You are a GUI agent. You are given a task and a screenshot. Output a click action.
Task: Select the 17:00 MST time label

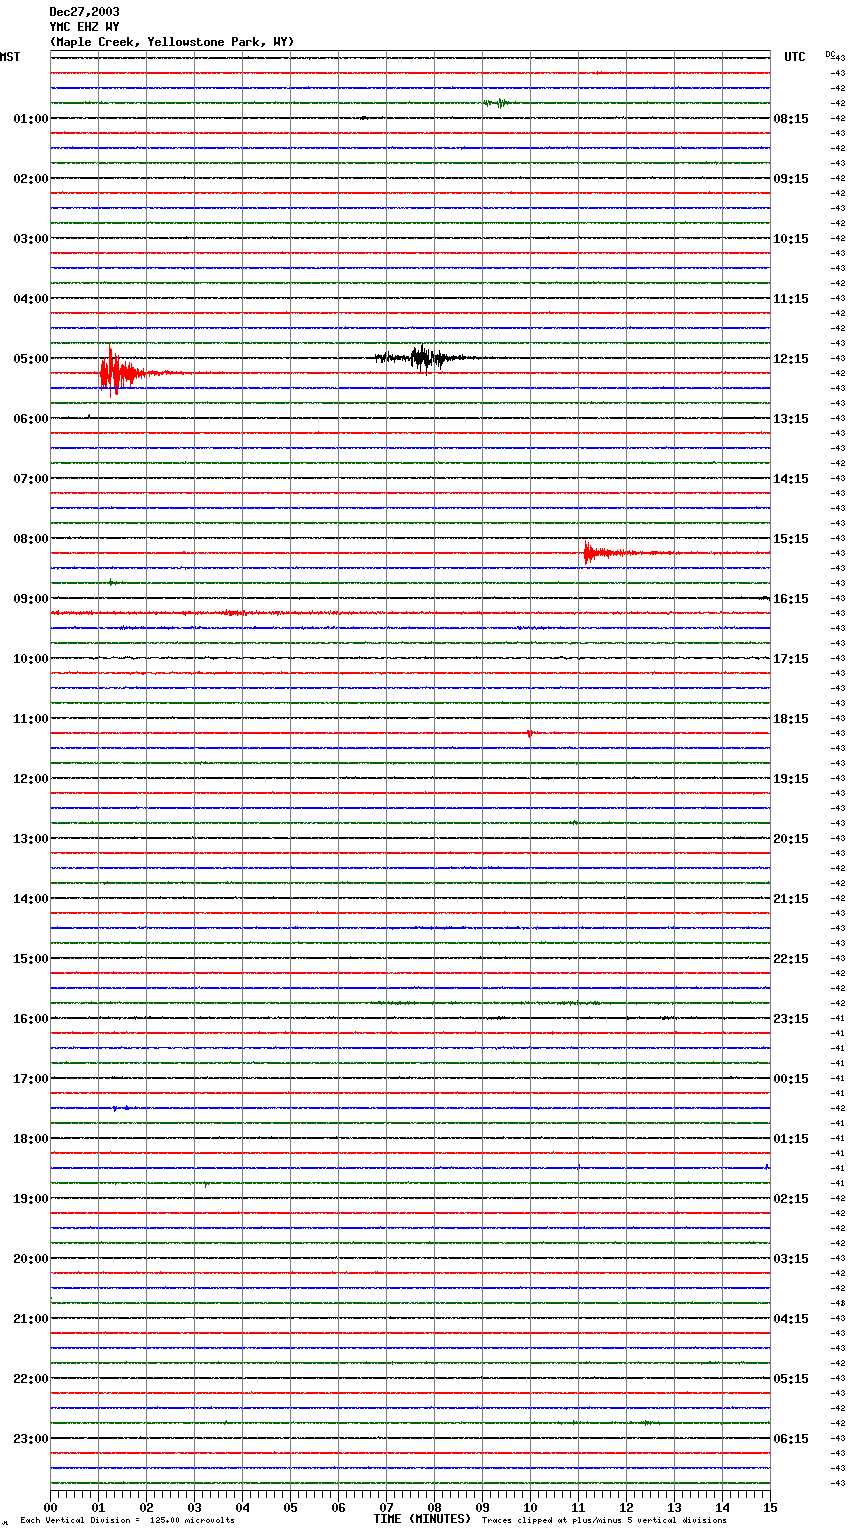point(31,1079)
